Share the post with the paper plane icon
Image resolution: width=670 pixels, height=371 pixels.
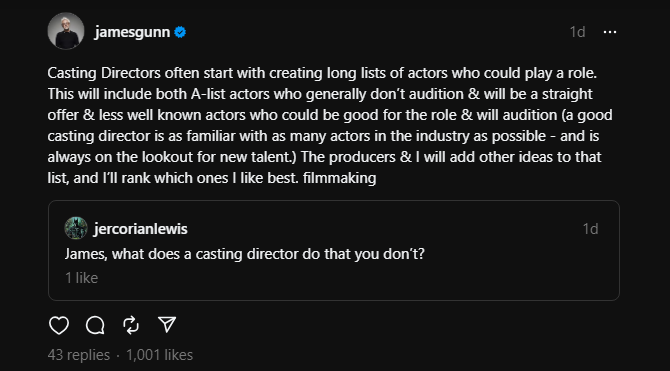(167, 325)
